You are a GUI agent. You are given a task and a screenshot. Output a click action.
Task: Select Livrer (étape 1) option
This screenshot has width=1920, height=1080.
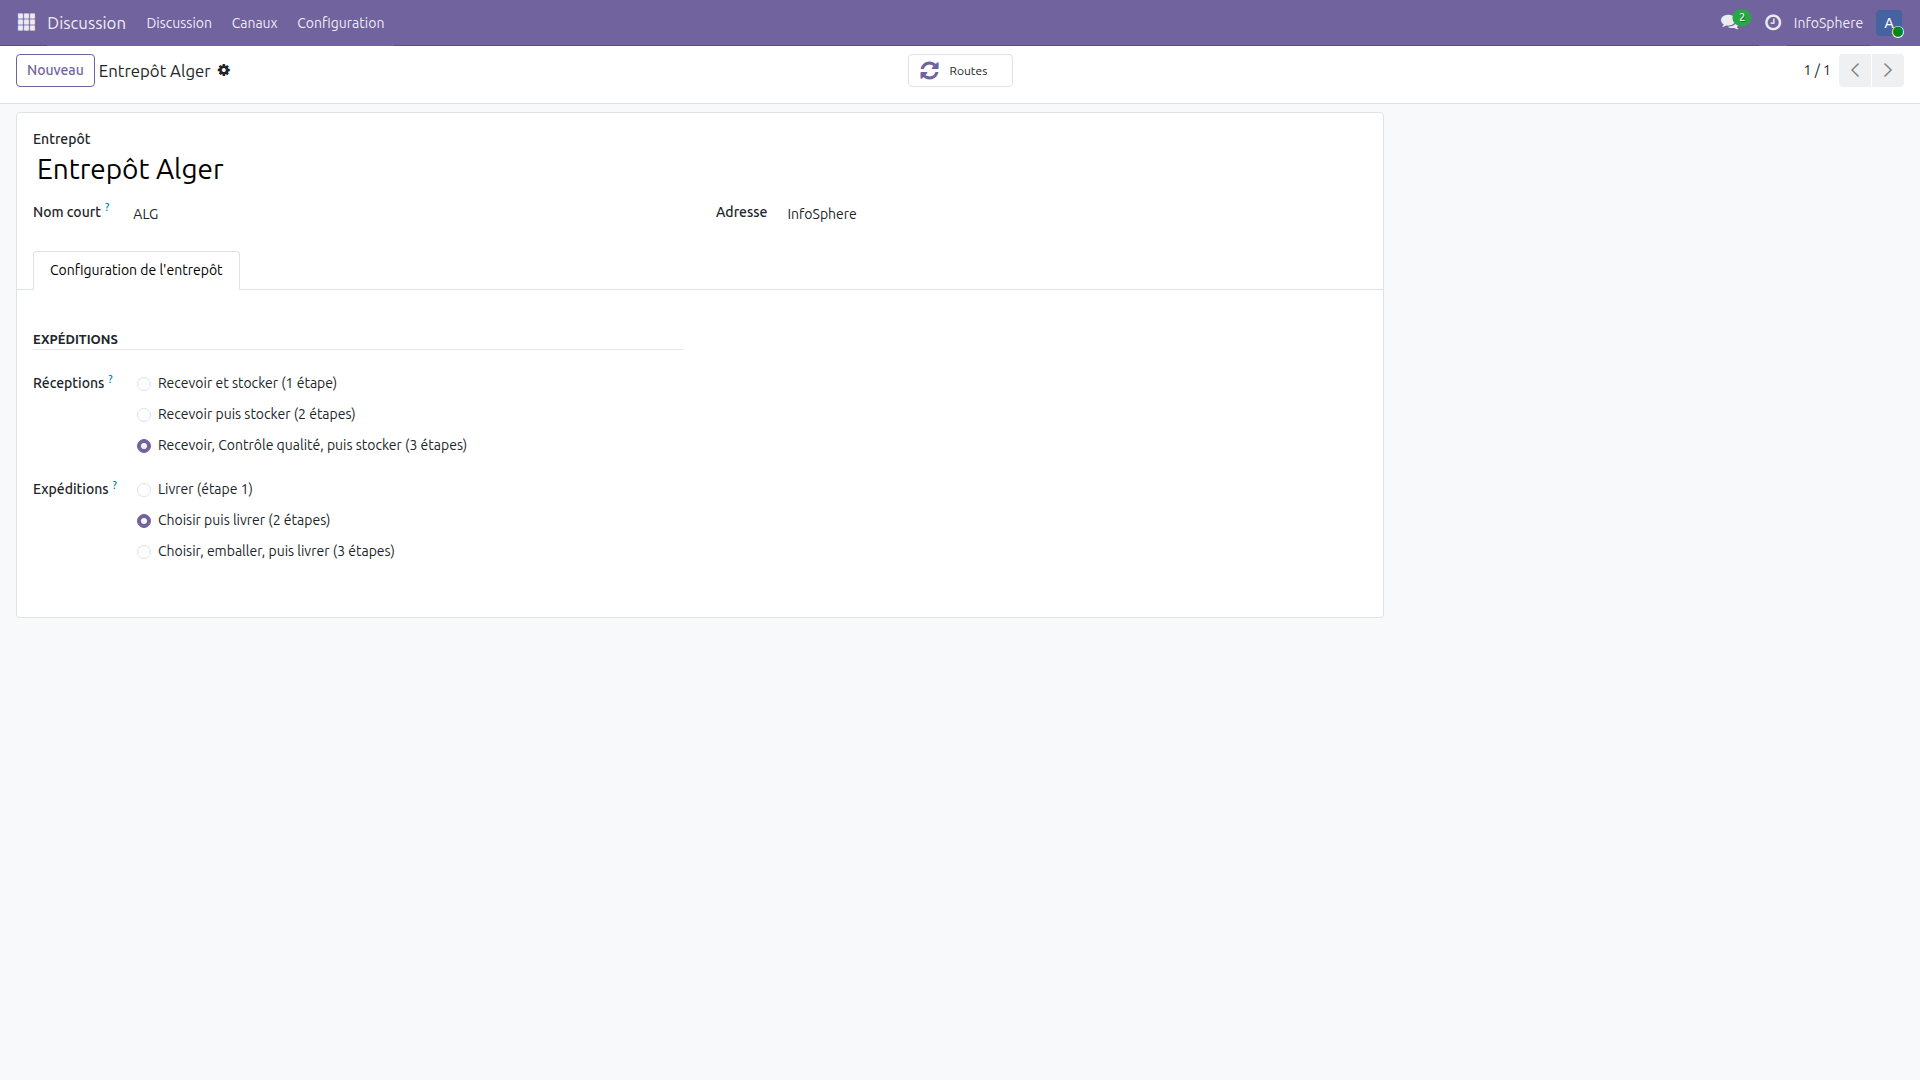point(144,490)
